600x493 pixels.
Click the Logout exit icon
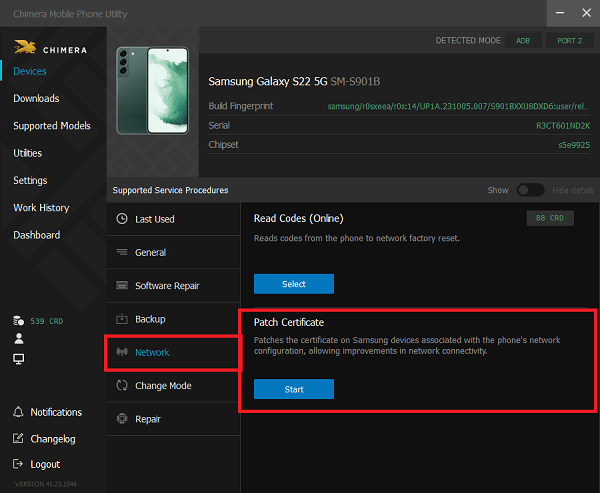(x=18, y=464)
